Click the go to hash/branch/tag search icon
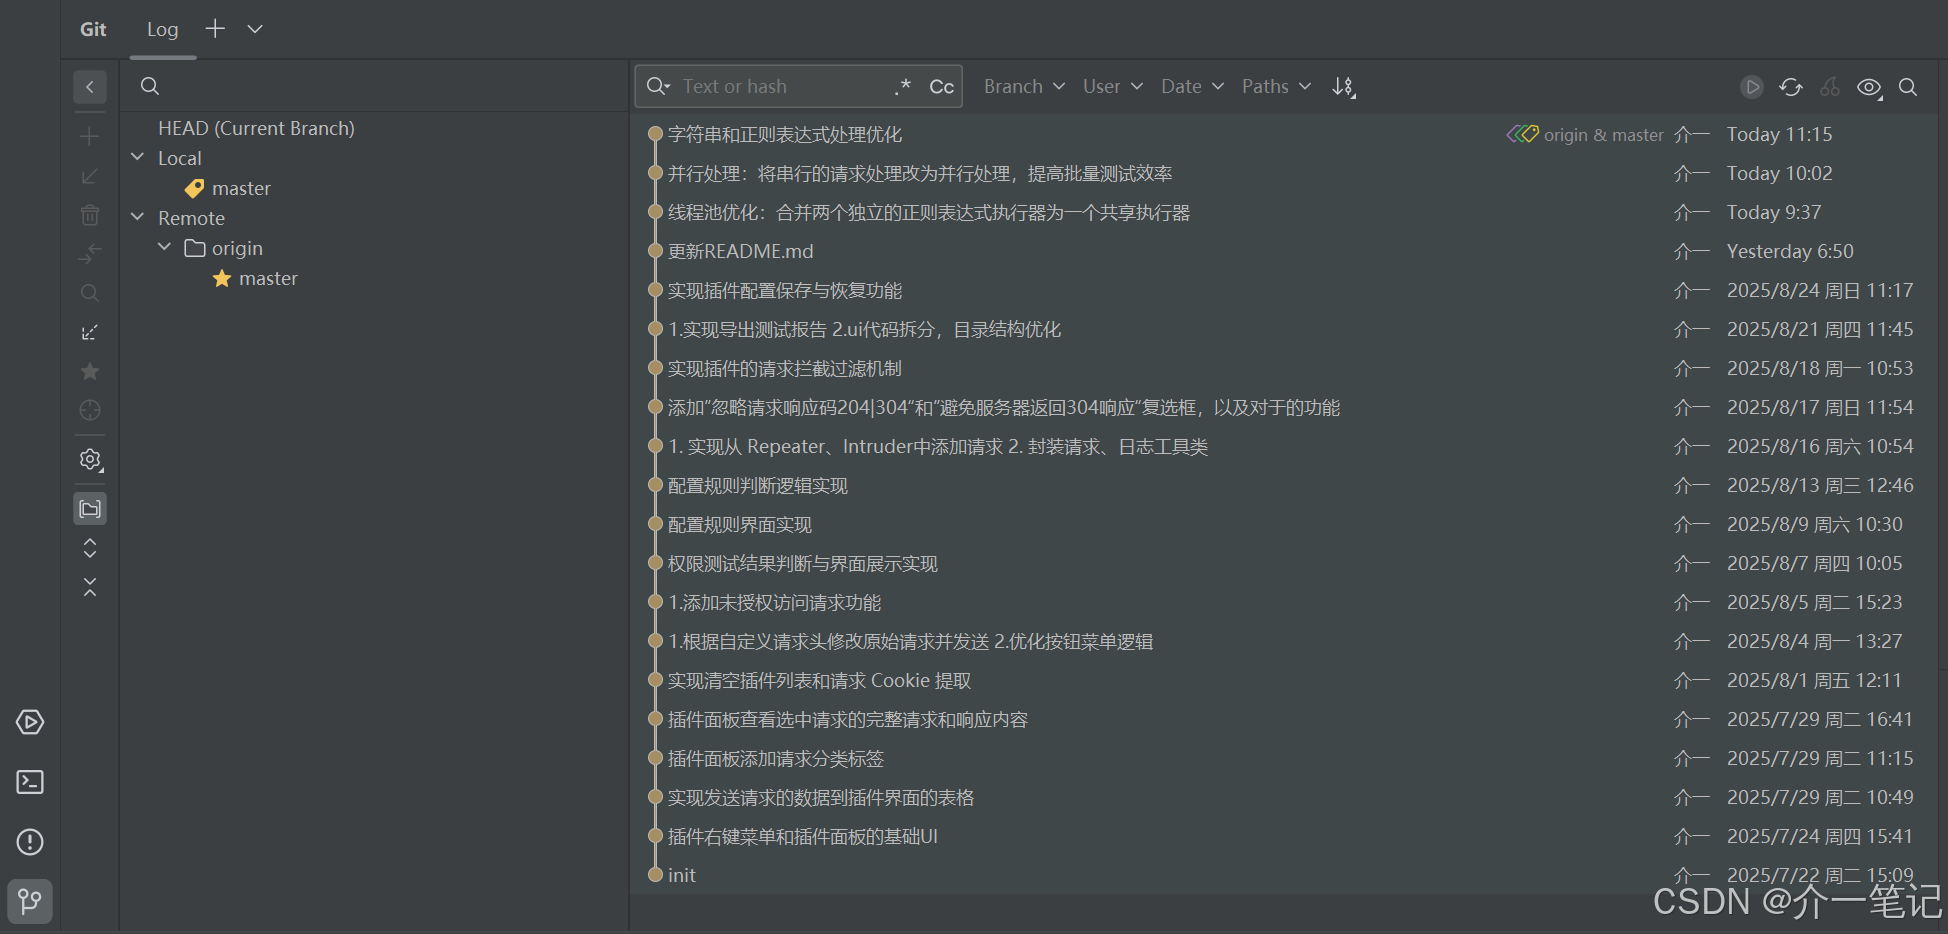1948x934 pixels. [1908, 87]
